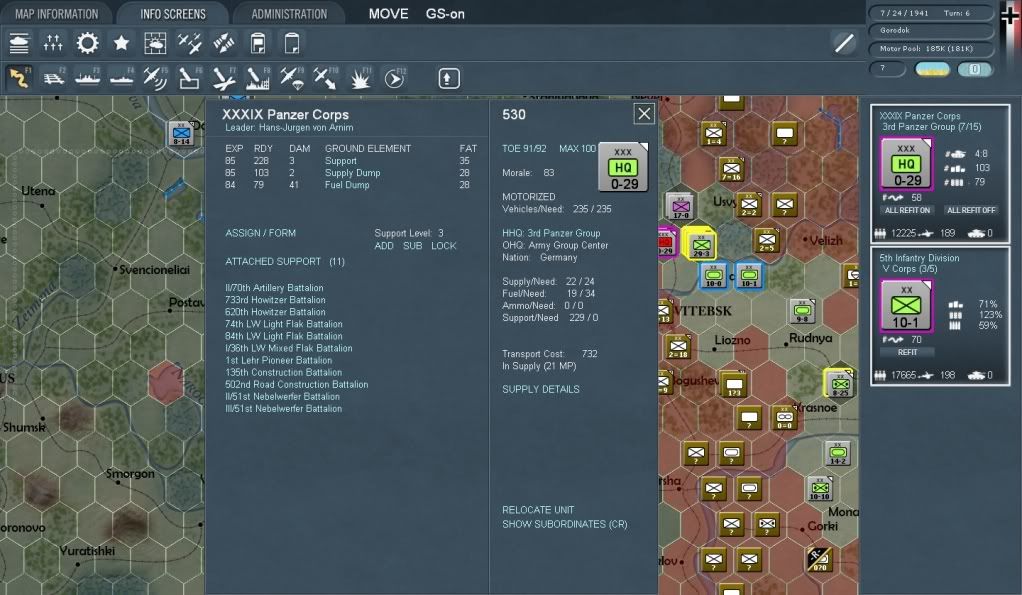1022x595 pixels.
Task: Select the F10 air transfer mode
Action: pyautogui.click(x=325, y=78)
